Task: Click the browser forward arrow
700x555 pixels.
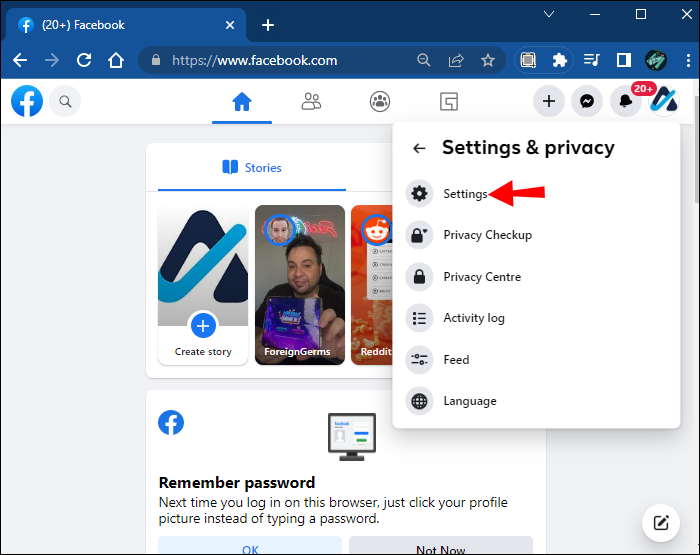Action: tap(52, 60)
